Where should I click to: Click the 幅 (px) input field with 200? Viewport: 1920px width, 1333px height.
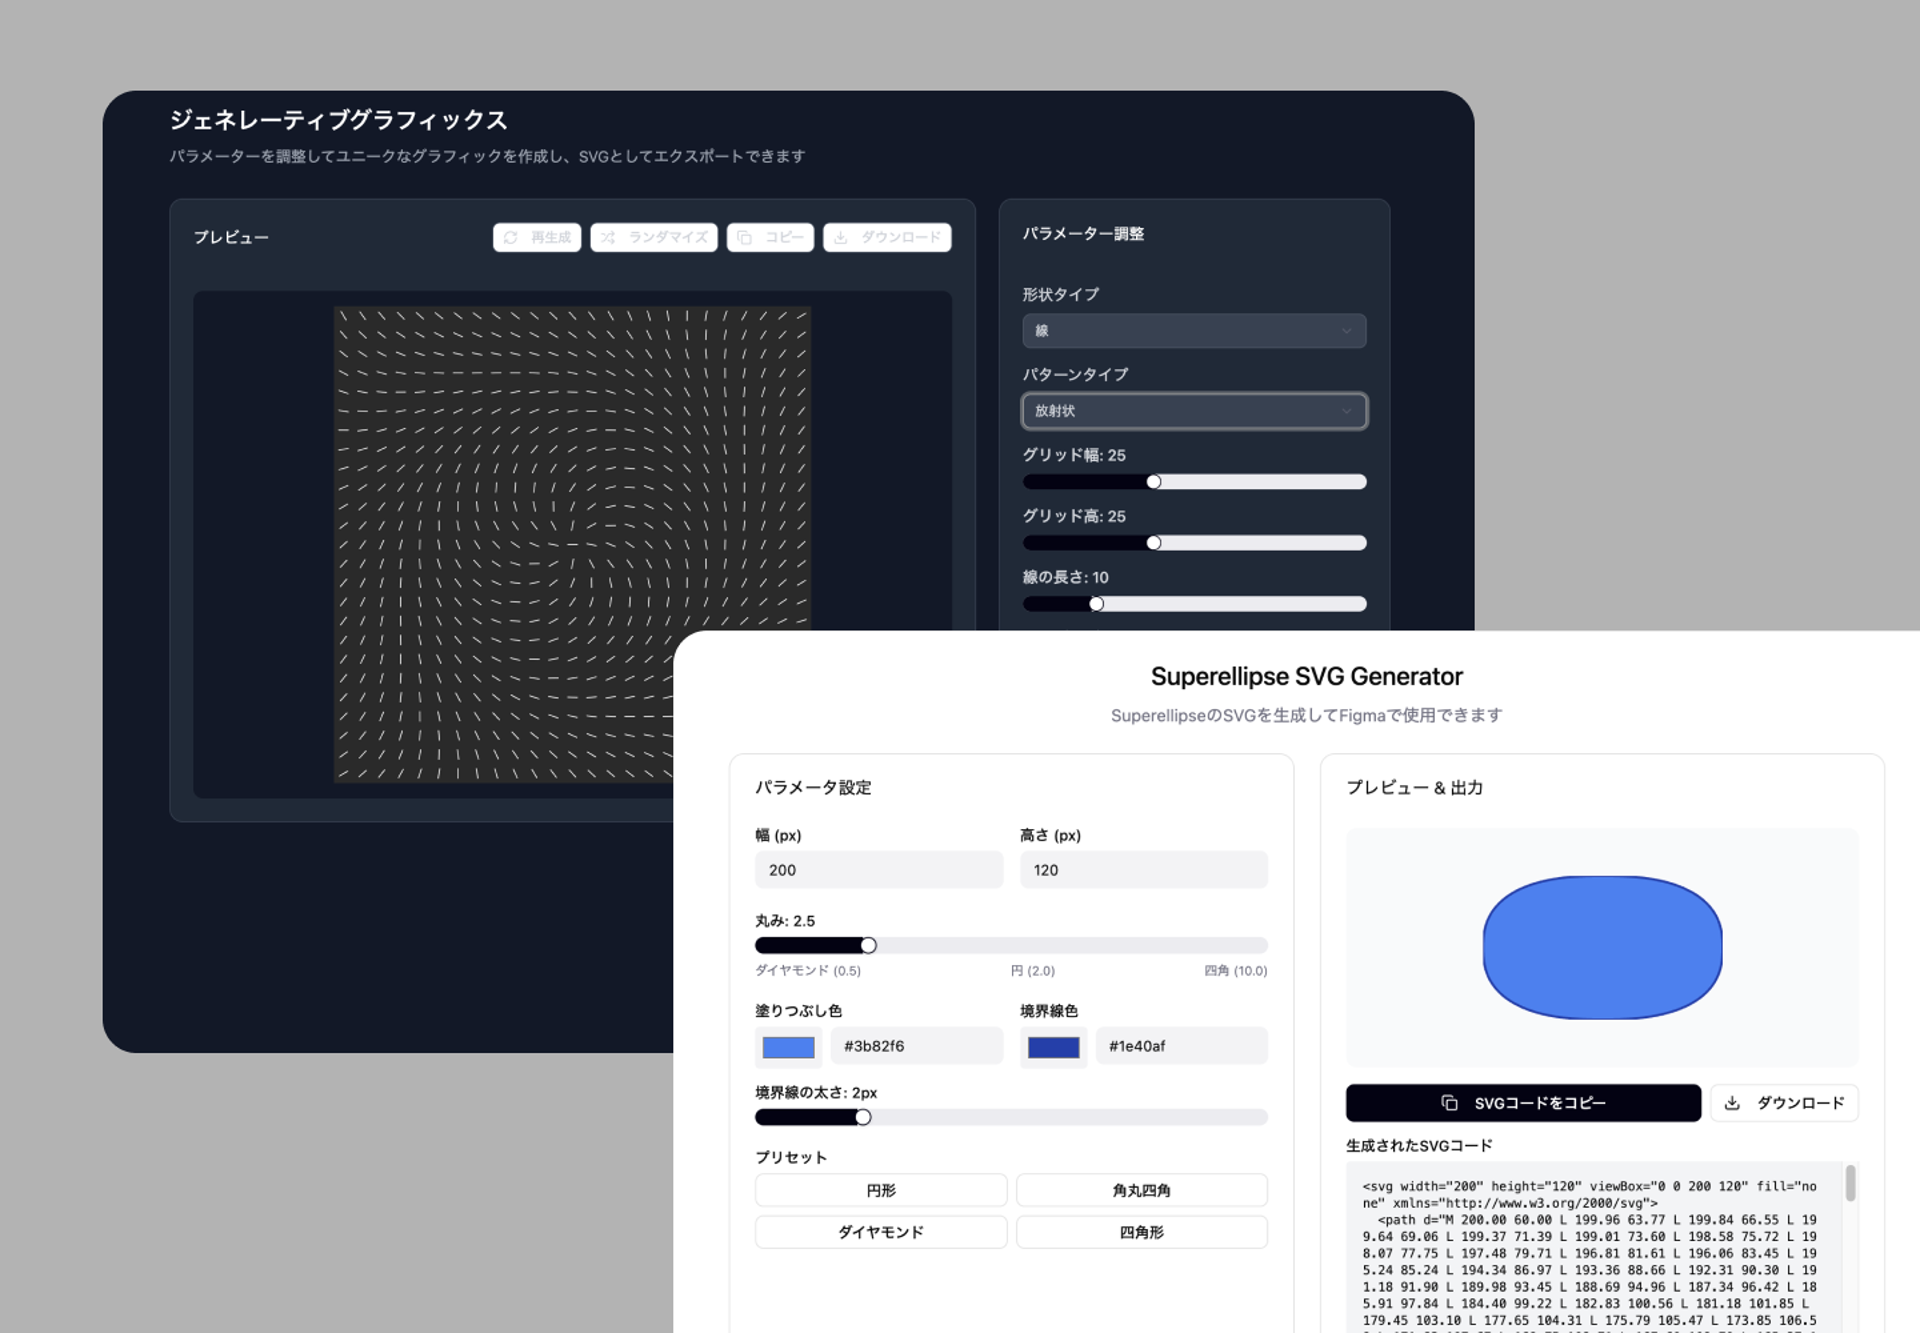[x=878, y=870]
